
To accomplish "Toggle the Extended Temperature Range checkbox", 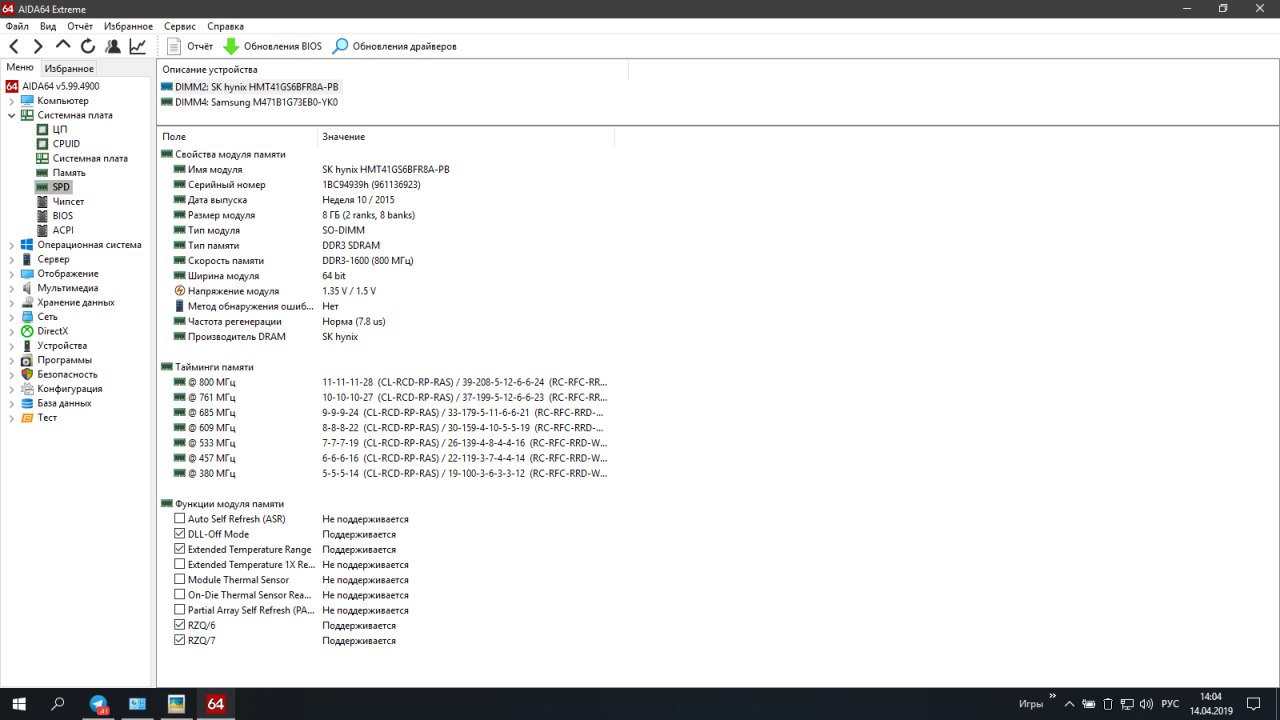I will [x=180, y=549].
